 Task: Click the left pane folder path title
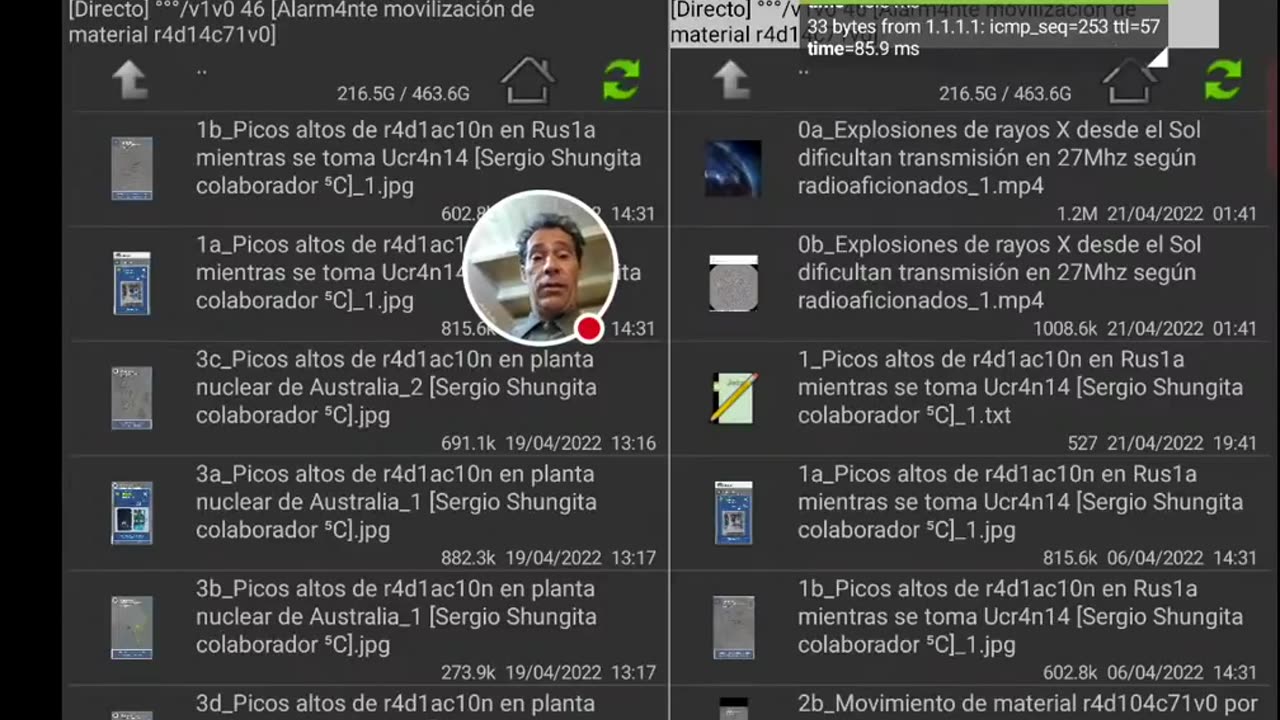click(302, 22)
